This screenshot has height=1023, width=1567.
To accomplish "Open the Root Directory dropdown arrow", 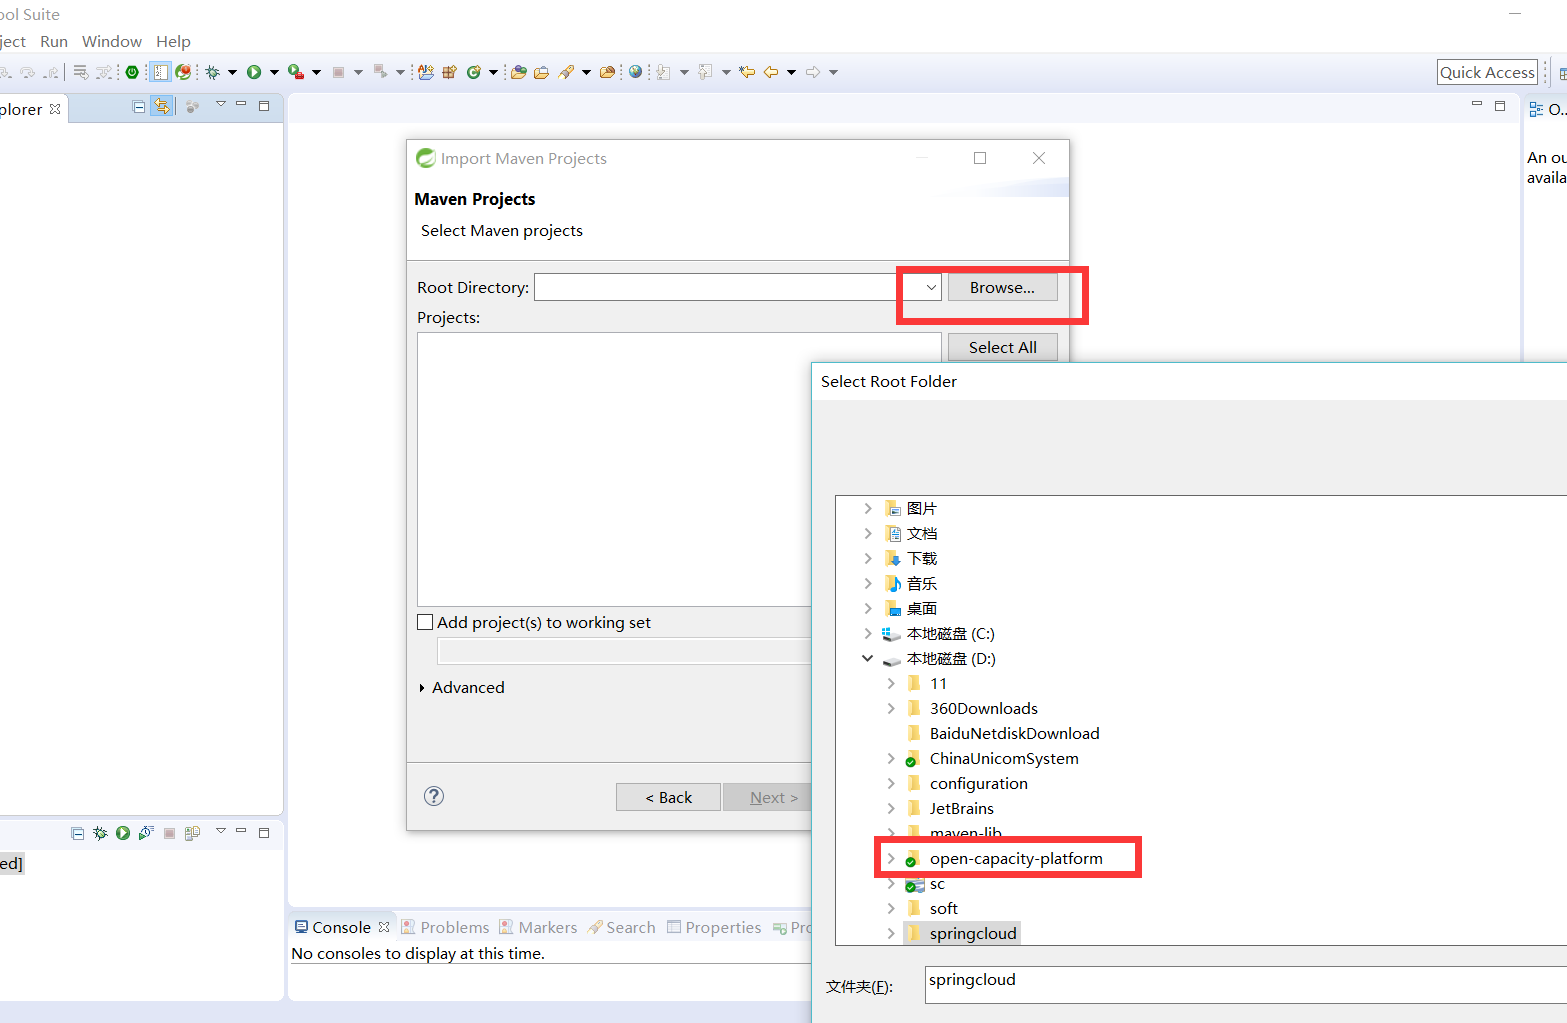I will tap(931, 287).
